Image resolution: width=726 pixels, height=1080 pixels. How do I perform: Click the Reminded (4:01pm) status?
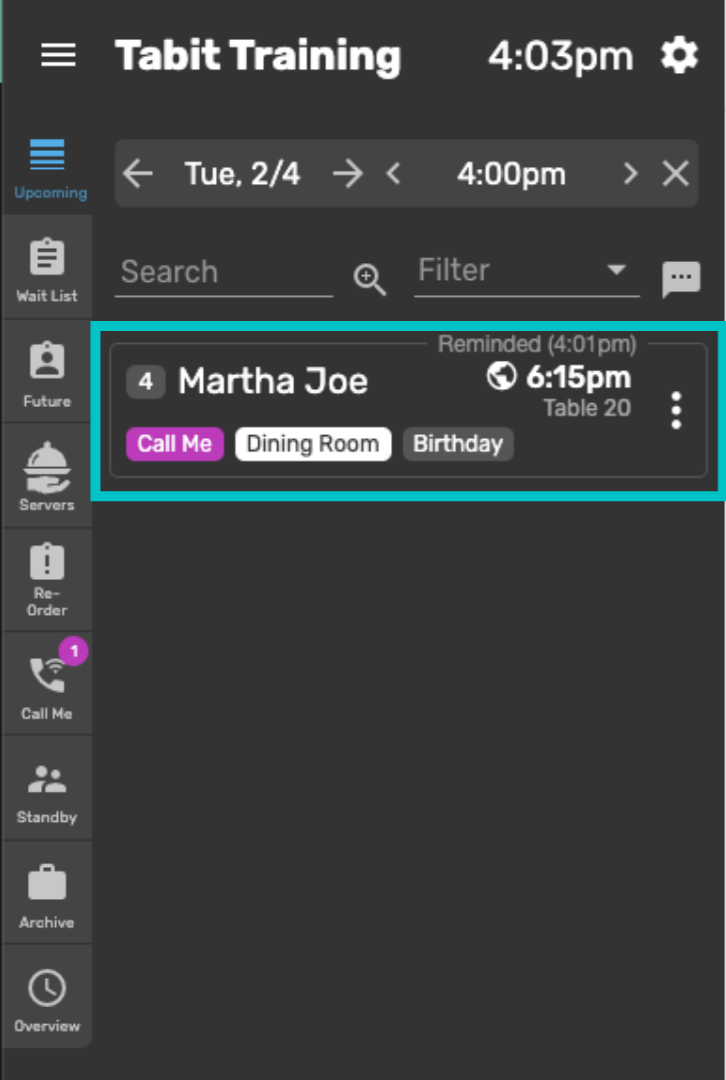pos(537,344)
